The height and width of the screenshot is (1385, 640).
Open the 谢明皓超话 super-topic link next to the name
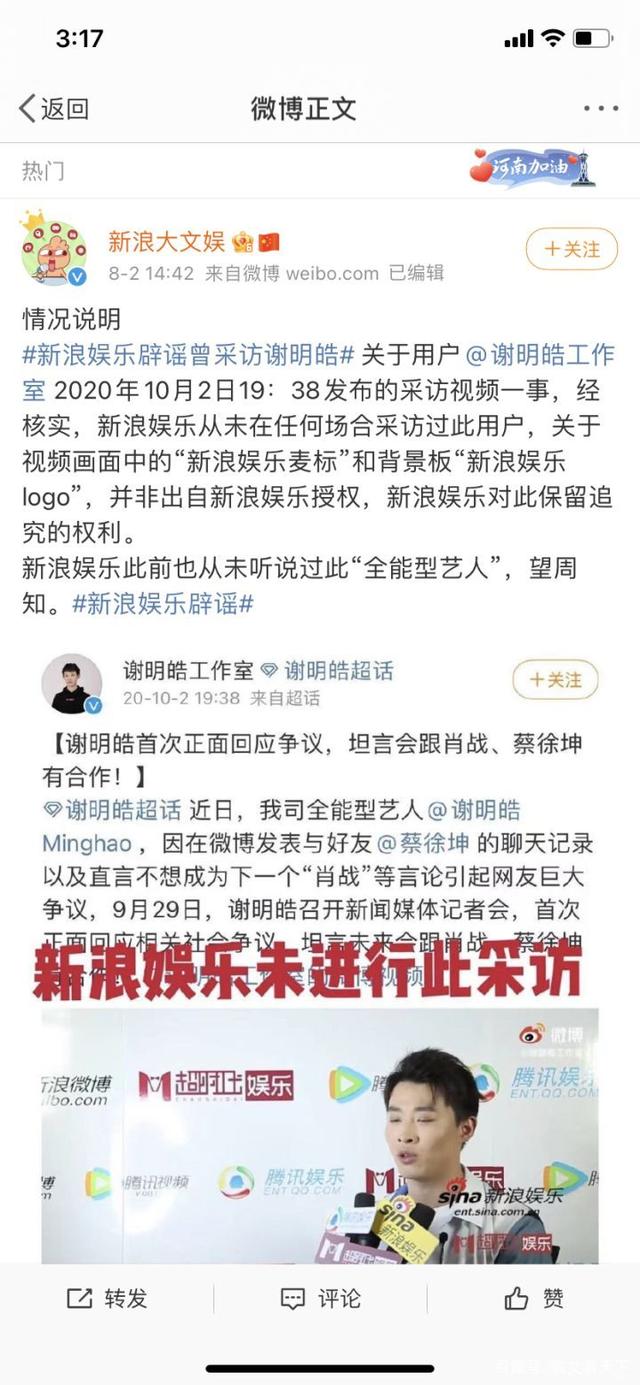[327, 670]
